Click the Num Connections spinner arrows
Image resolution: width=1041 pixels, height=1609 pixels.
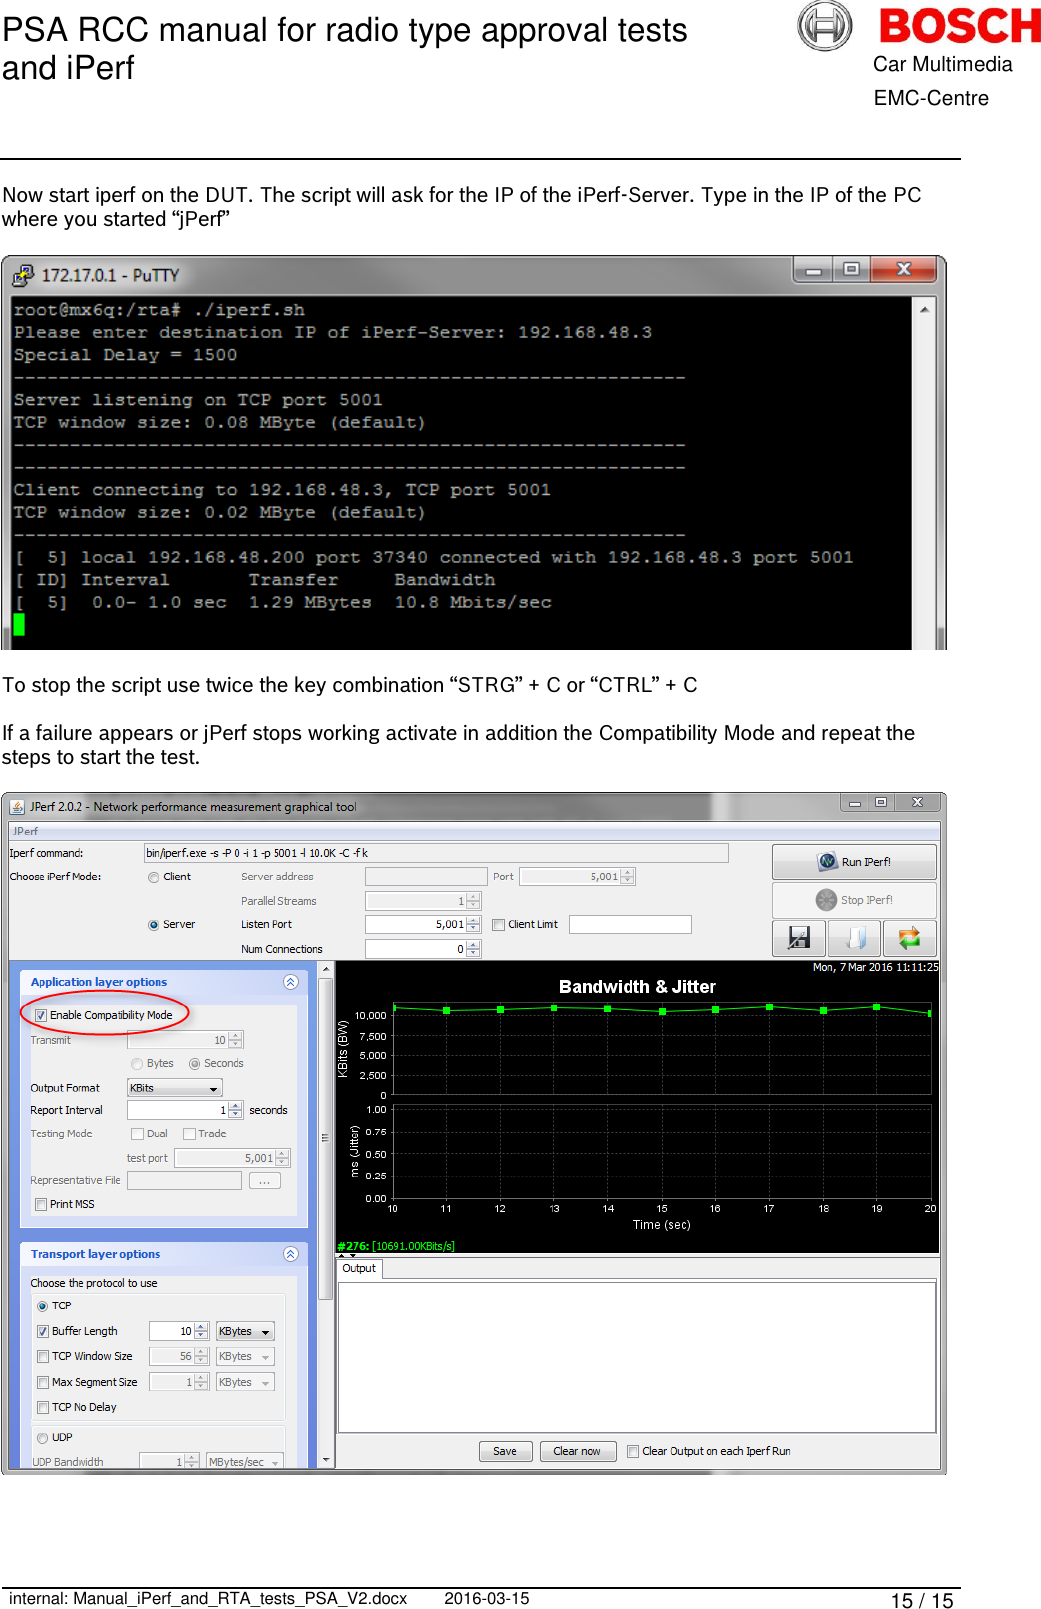click(x=474, y=949)
